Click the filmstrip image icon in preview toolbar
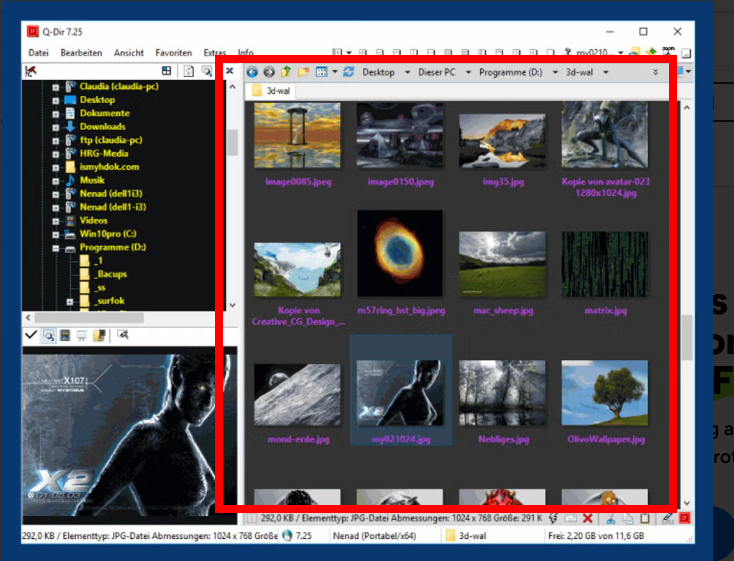 tap(65, 335)
